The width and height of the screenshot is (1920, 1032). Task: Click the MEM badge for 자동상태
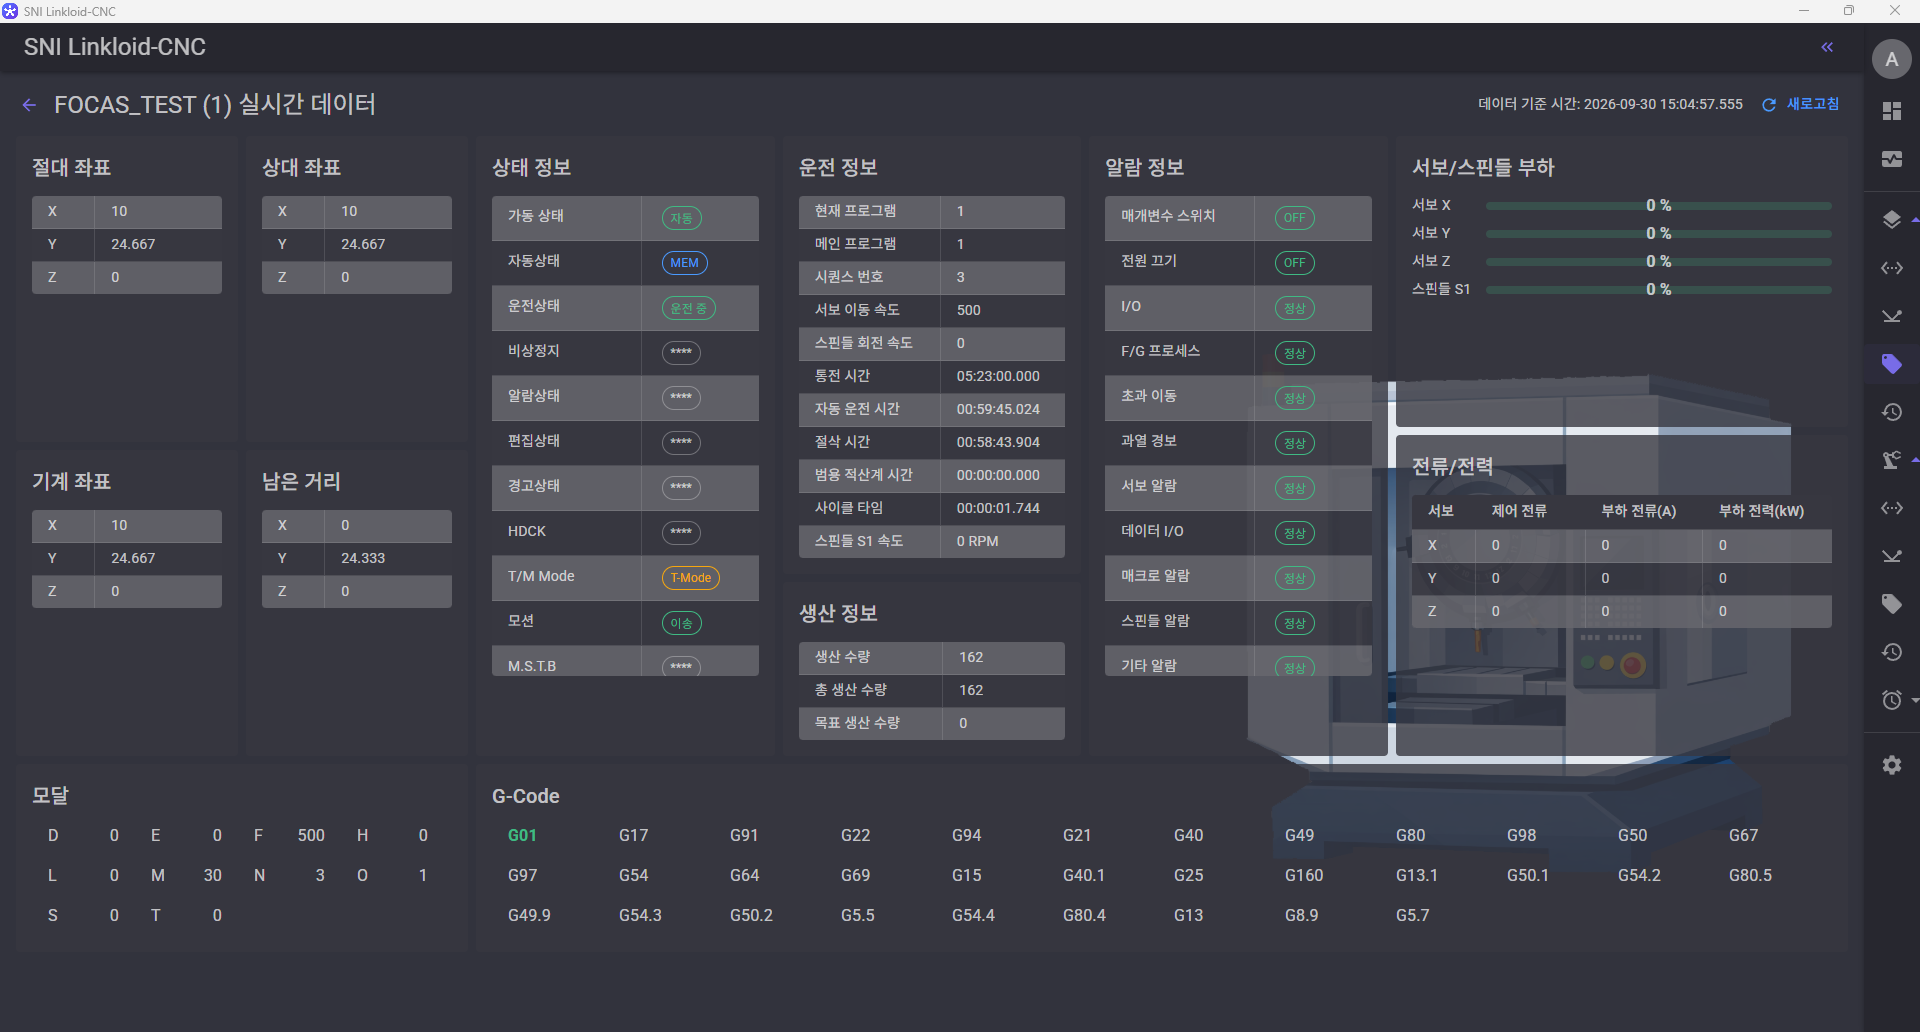pyautogui.click(x=684, y=263)
